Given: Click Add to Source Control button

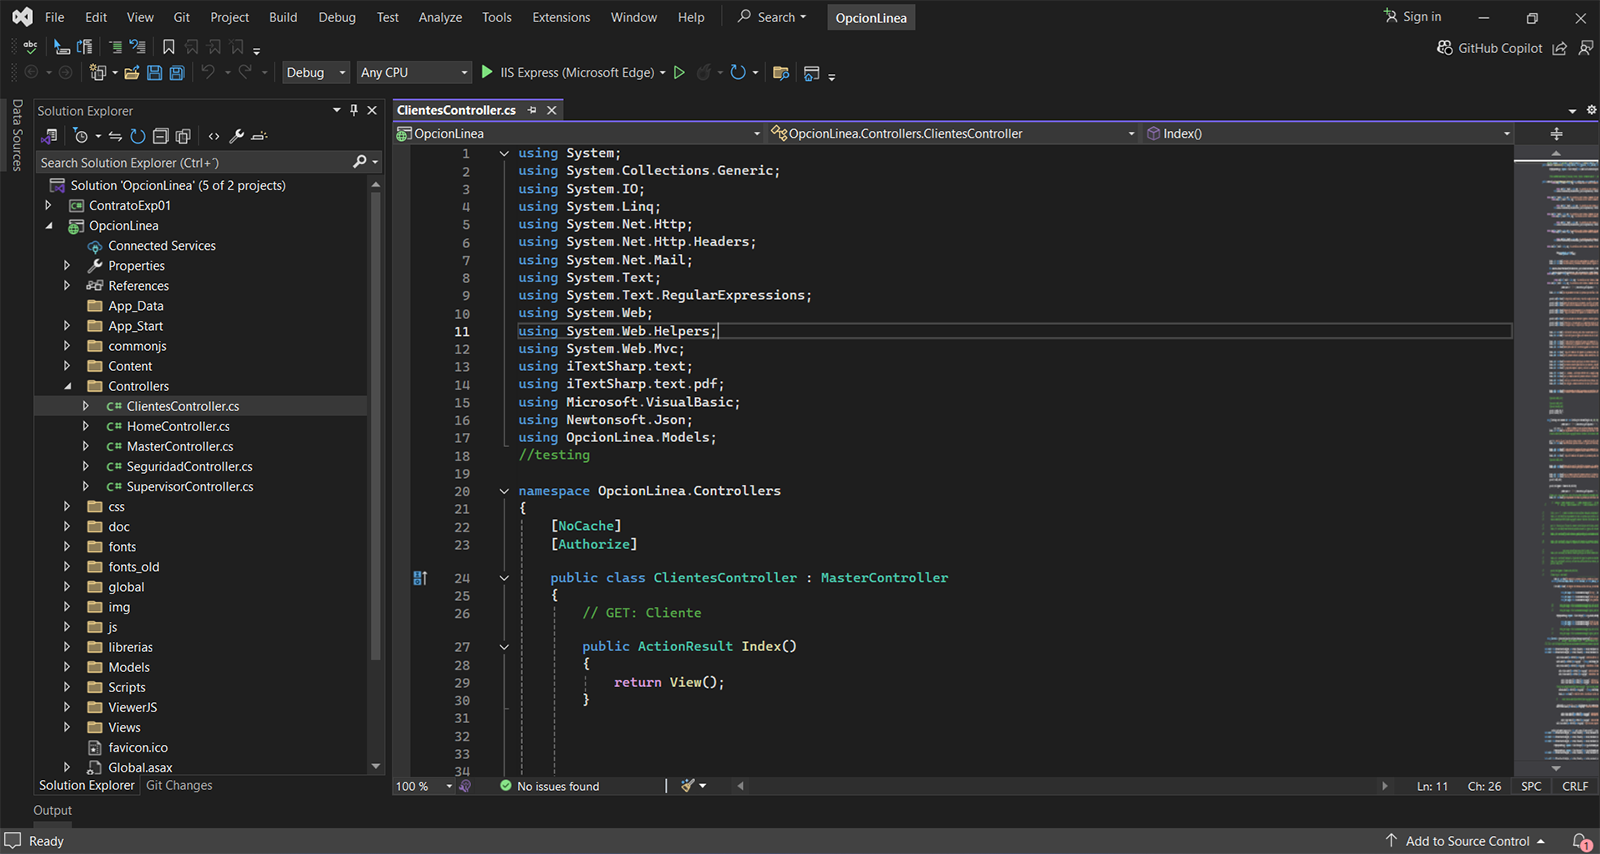Looking at the screenshot, I should (x=1467, y=841).
